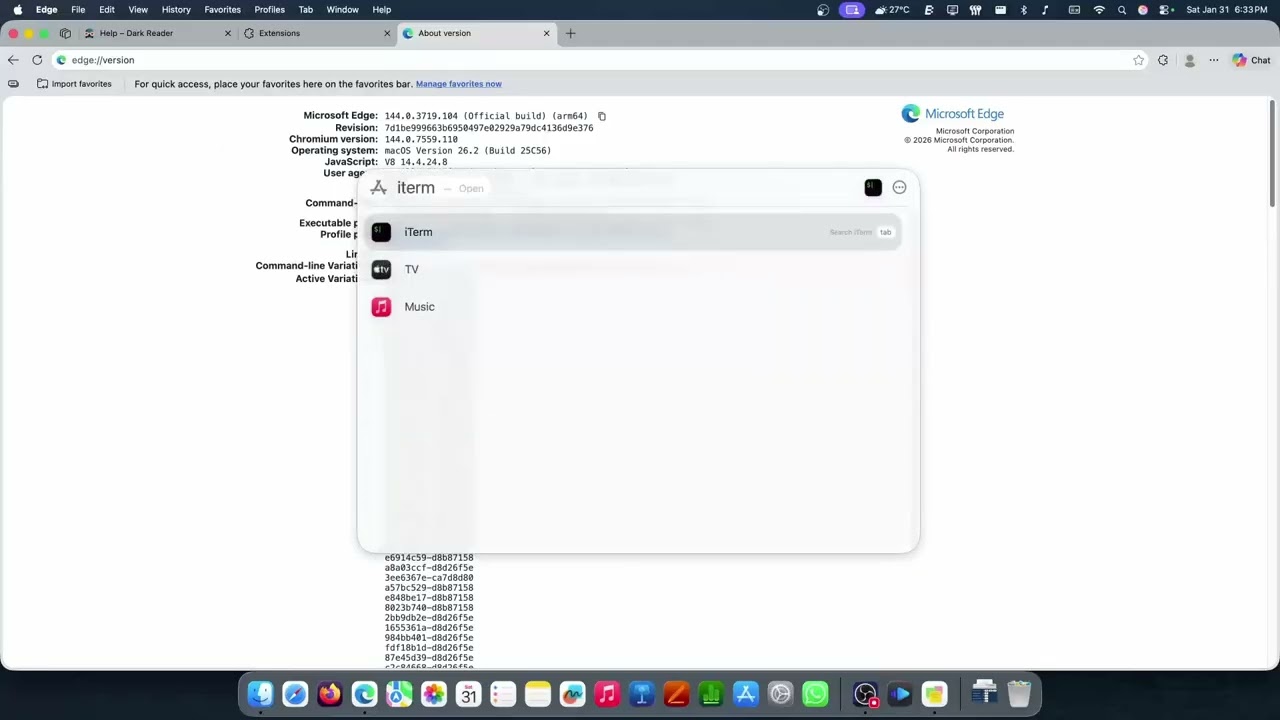Screen dimensions: 1280x720
Task: Open a new tab with plus button
Action: (570, 33)
